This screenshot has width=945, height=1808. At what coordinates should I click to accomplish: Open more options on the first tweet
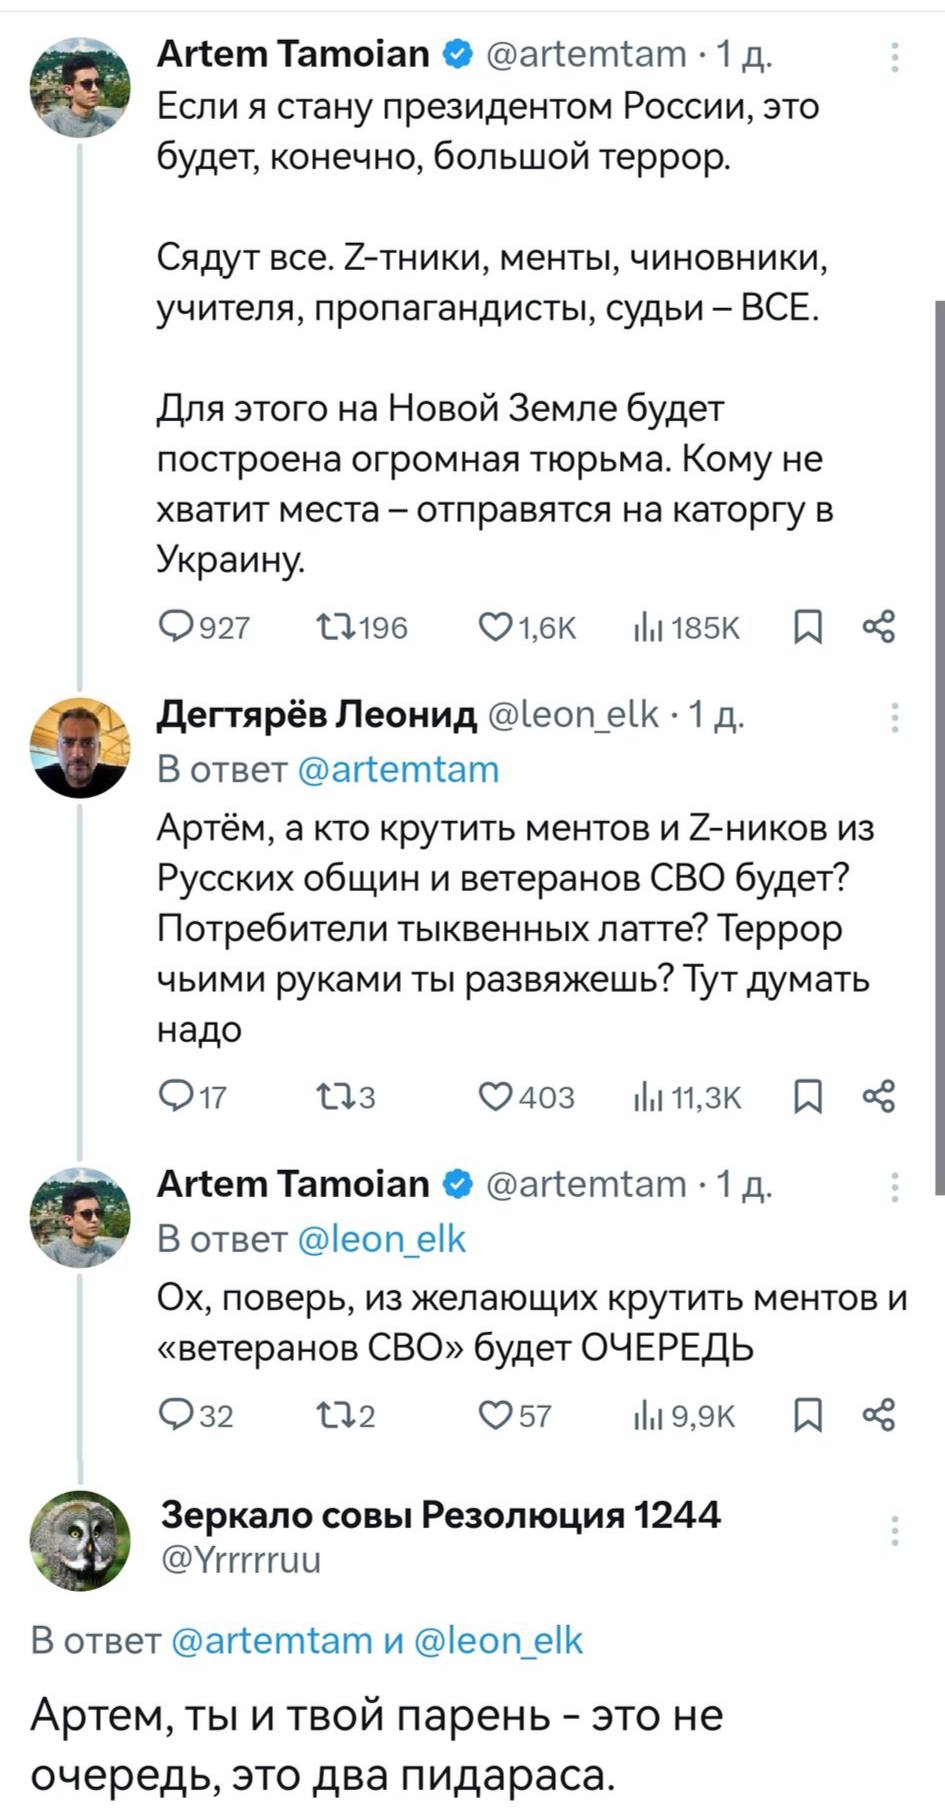[x=894, y=57]
